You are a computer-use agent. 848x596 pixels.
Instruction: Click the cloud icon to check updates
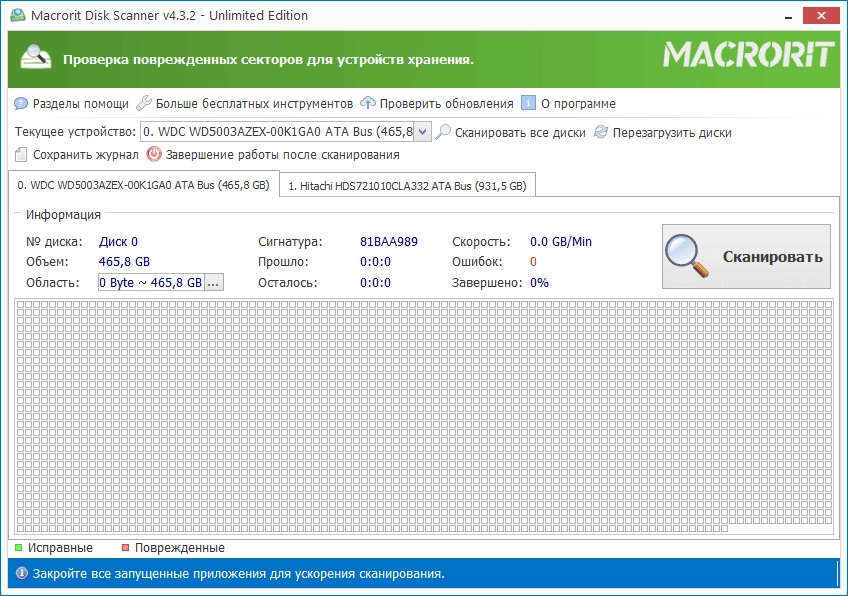pyautogui.click(x=368, y=103)
